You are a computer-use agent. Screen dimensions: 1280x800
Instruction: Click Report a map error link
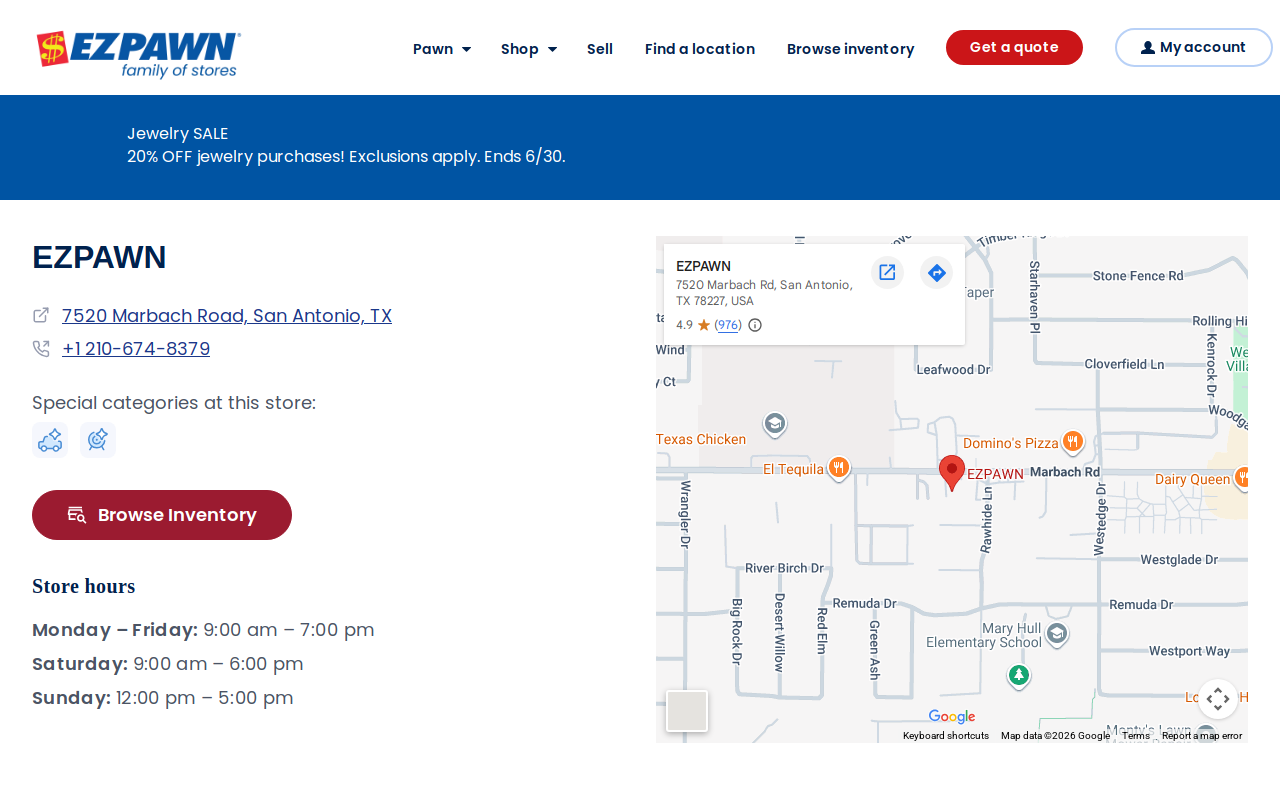click(x=1202, y=736)
